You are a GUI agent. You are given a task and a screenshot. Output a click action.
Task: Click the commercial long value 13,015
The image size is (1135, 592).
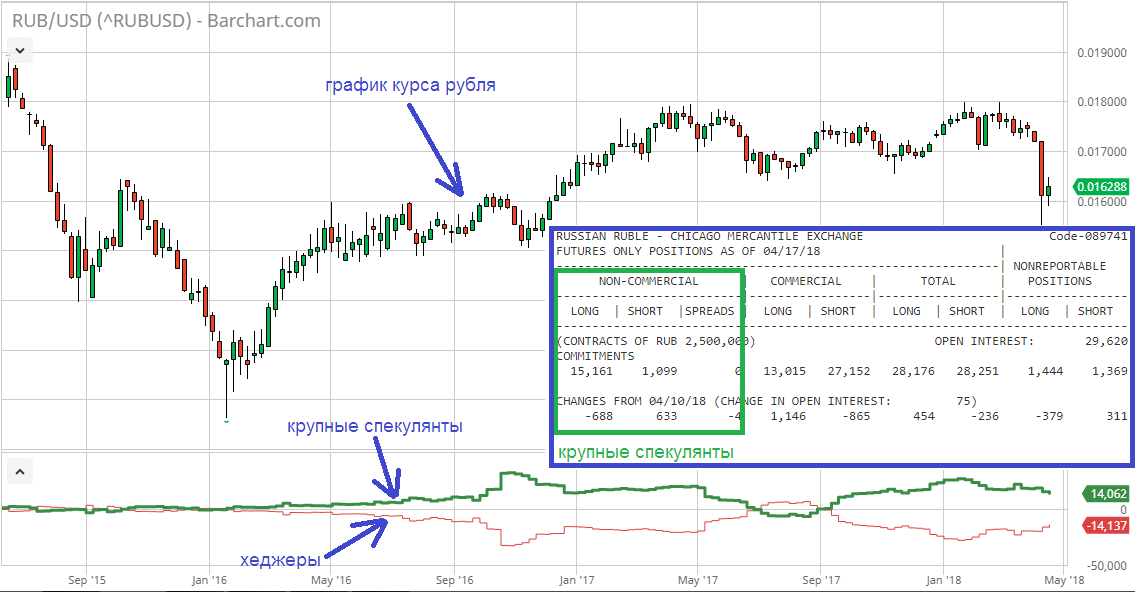coord(785,371)
